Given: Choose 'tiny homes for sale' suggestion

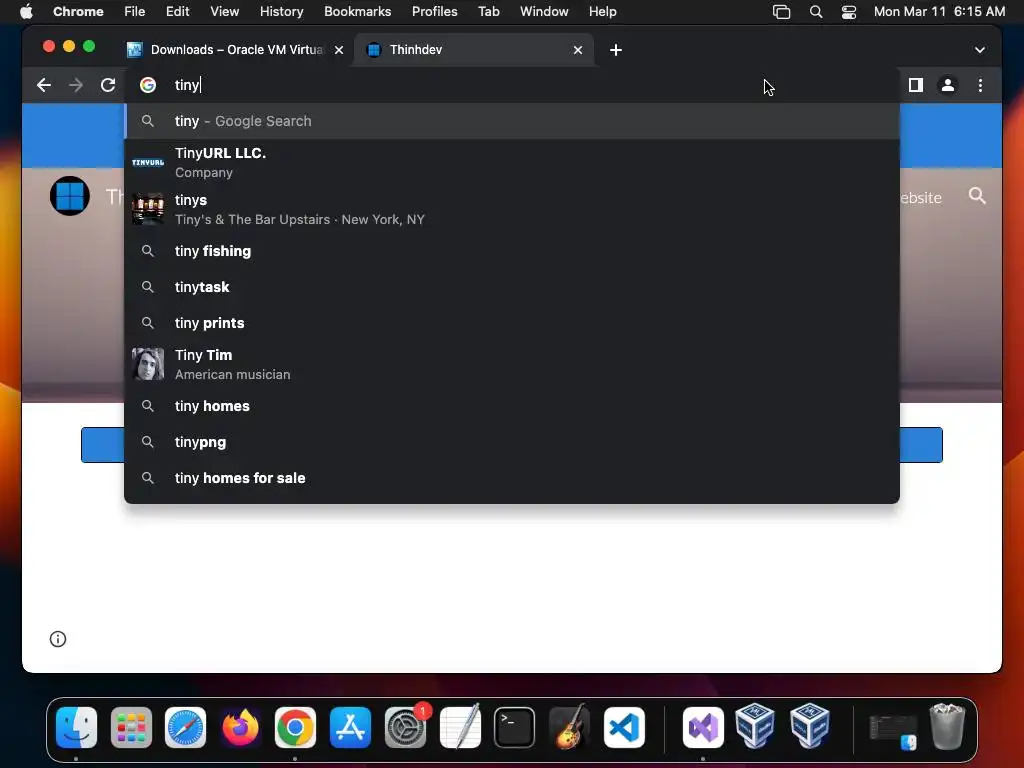Looking at the screenshot, I should tap(512, 477).
